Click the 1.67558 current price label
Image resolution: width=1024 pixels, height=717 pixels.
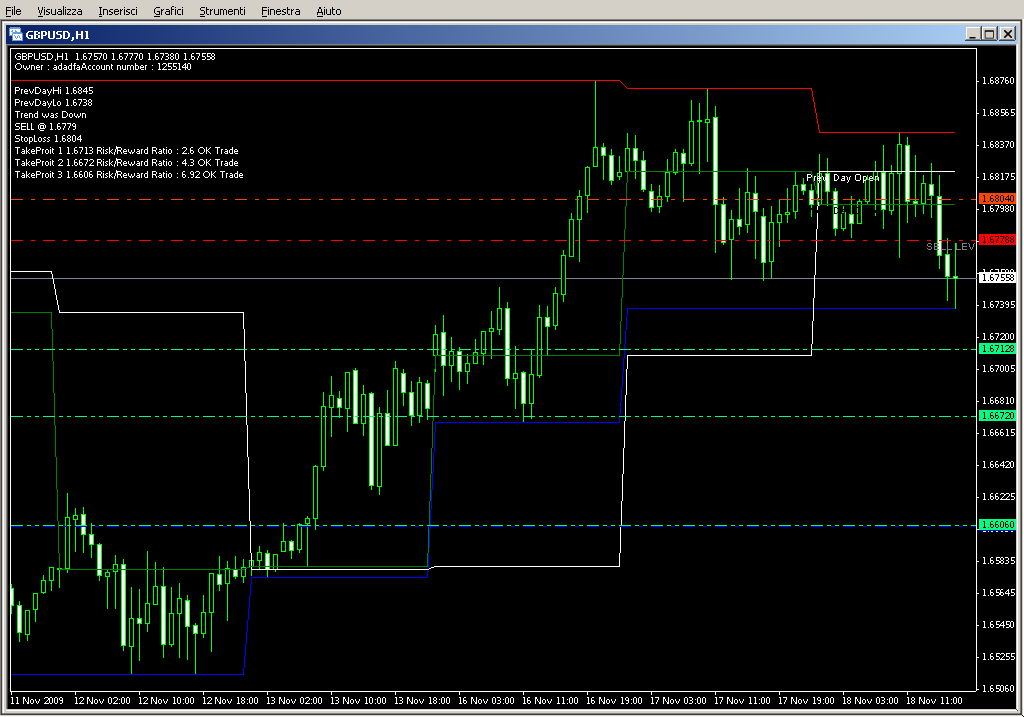pos(998,278)
